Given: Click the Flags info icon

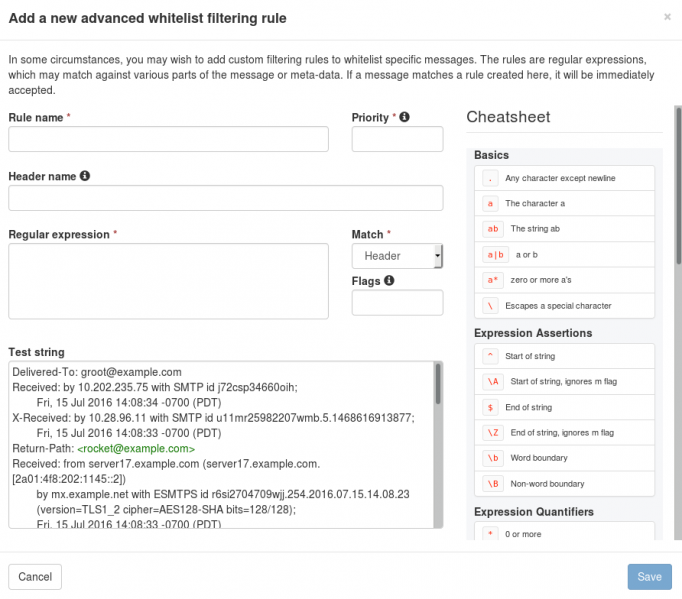Looking at the screenshot, I should click(389, 281).
